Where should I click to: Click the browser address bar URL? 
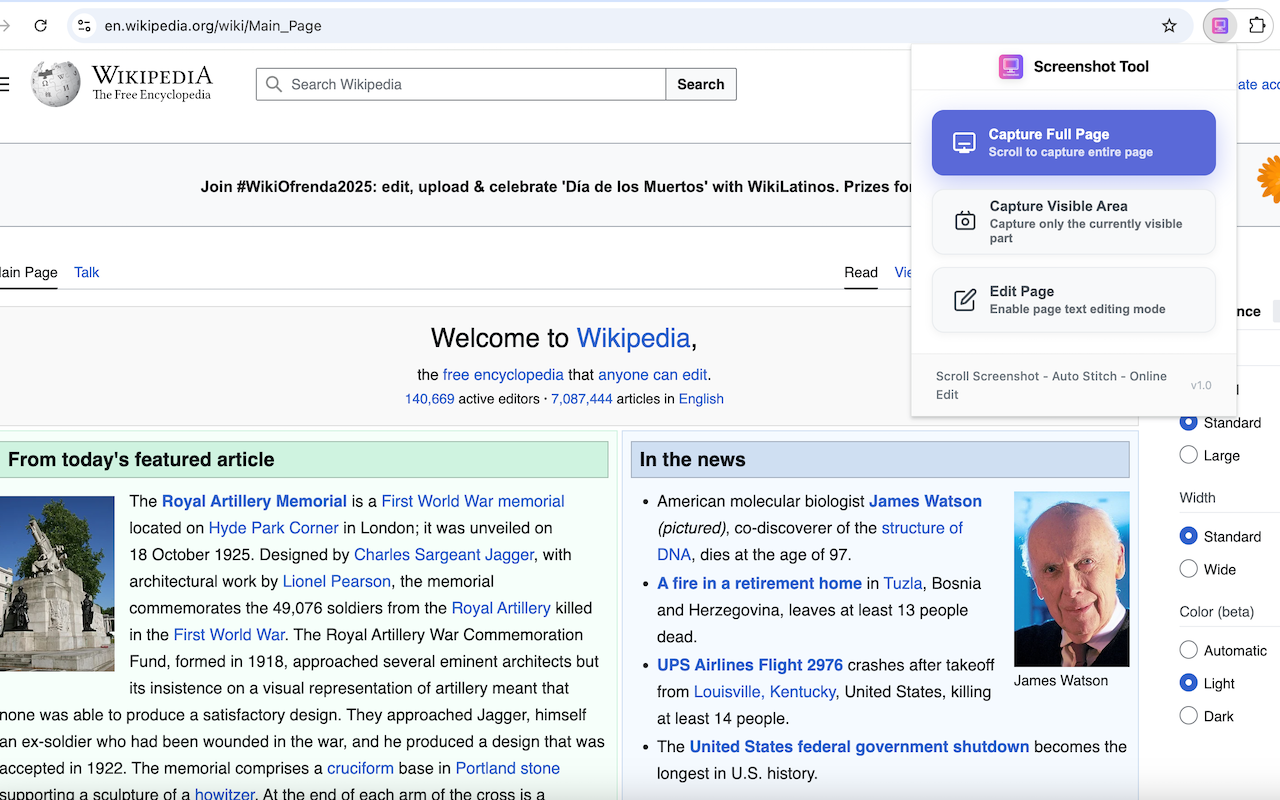213,26
